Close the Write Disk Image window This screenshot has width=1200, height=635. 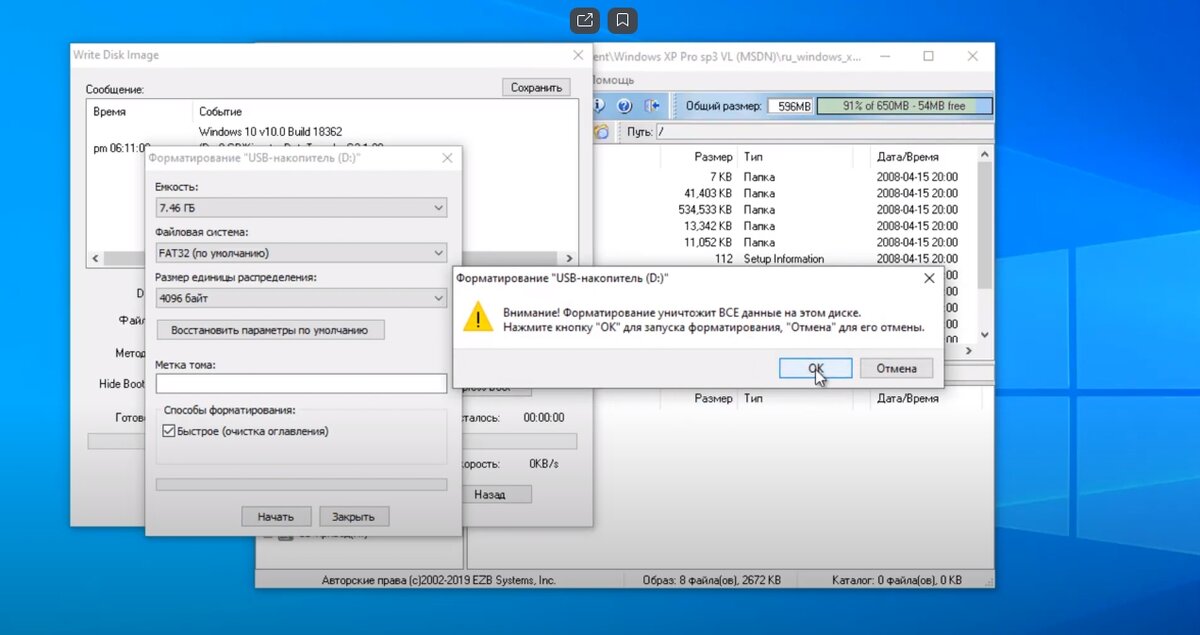pyautogui.click(x=578, y=56)
